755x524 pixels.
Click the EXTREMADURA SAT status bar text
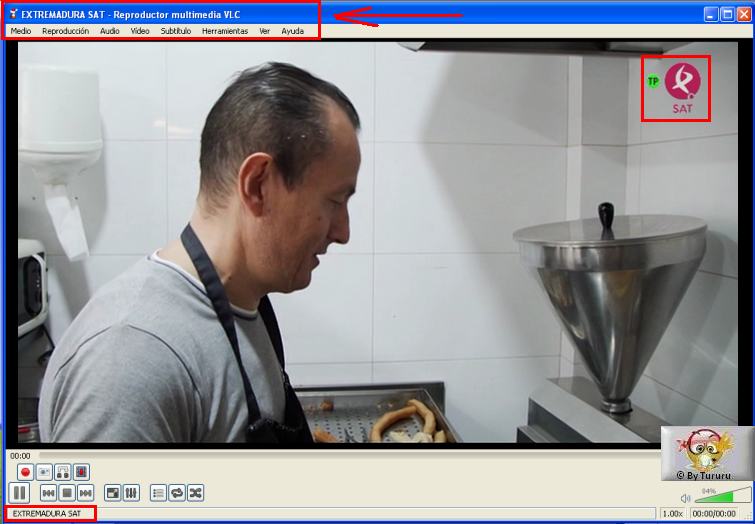(x=47, y=513)
